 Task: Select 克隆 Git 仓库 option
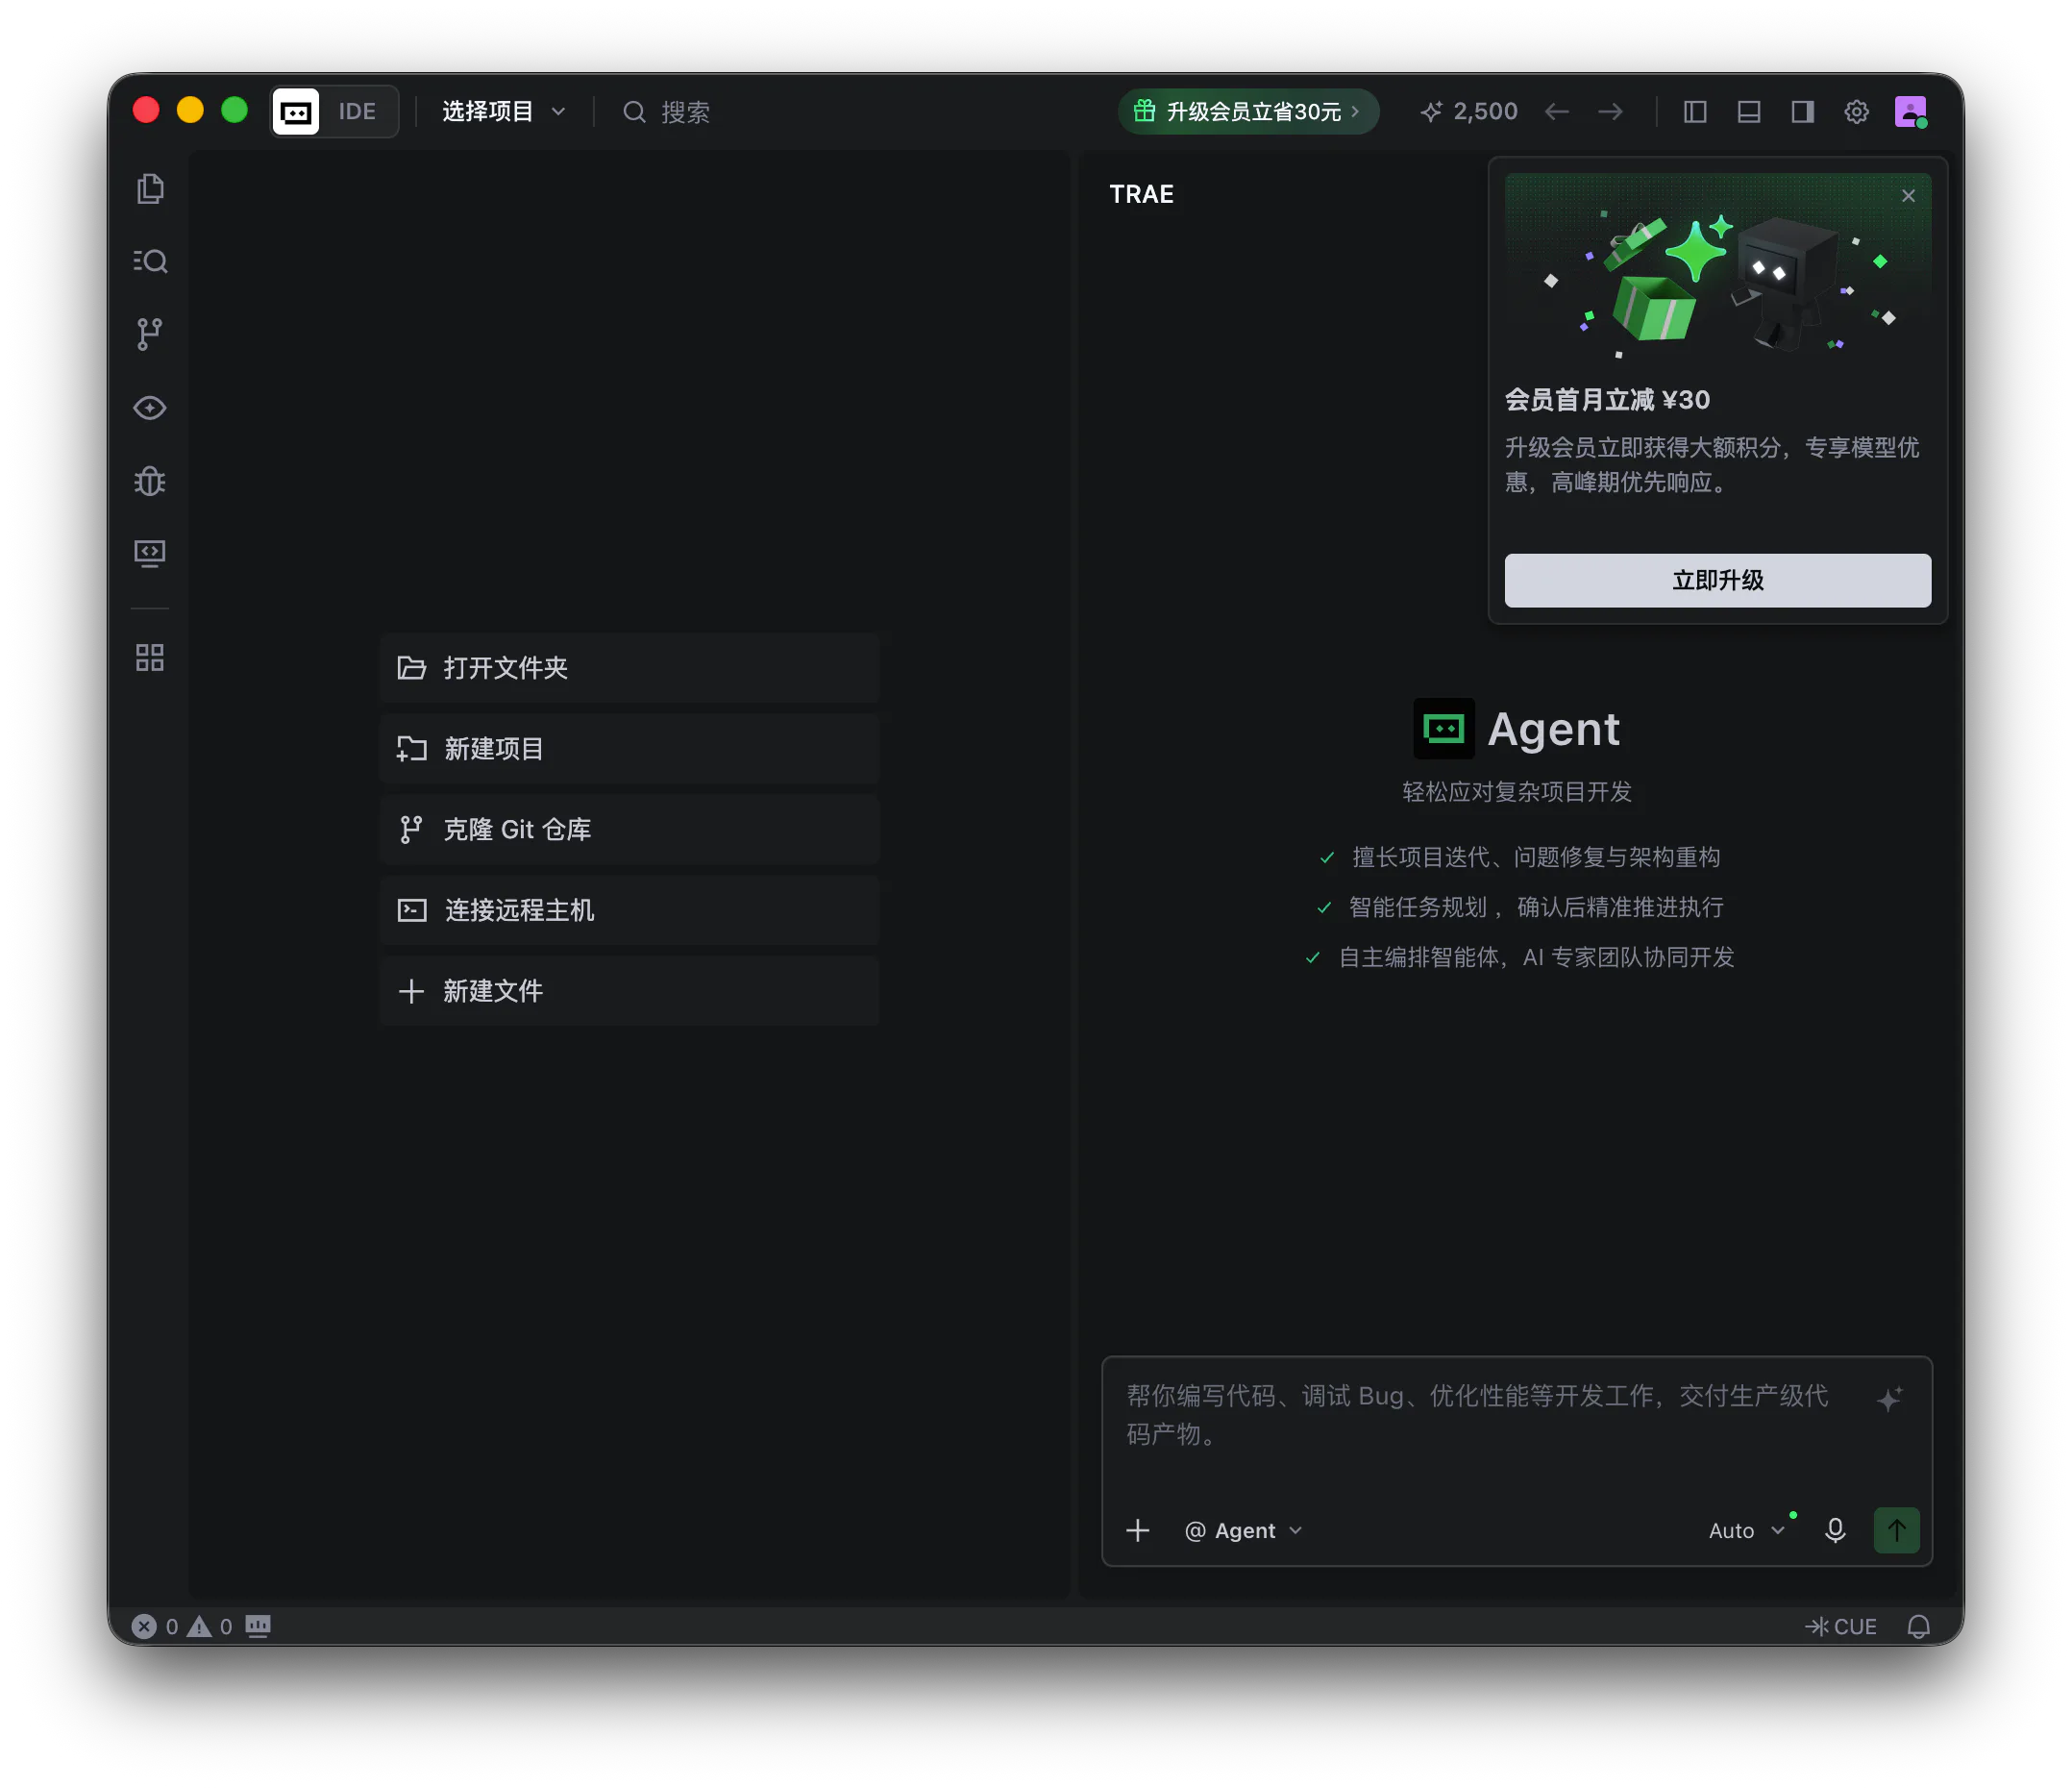629,829
